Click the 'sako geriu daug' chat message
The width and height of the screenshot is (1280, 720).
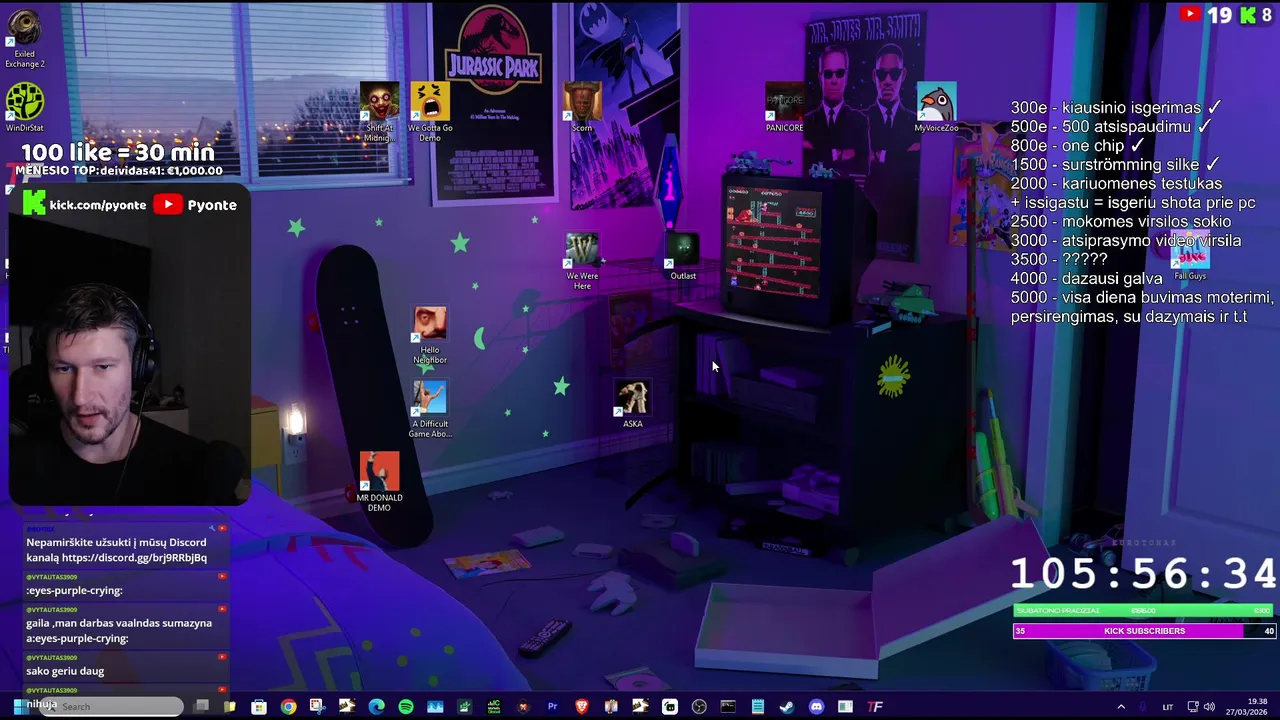[x=65, y=671]
